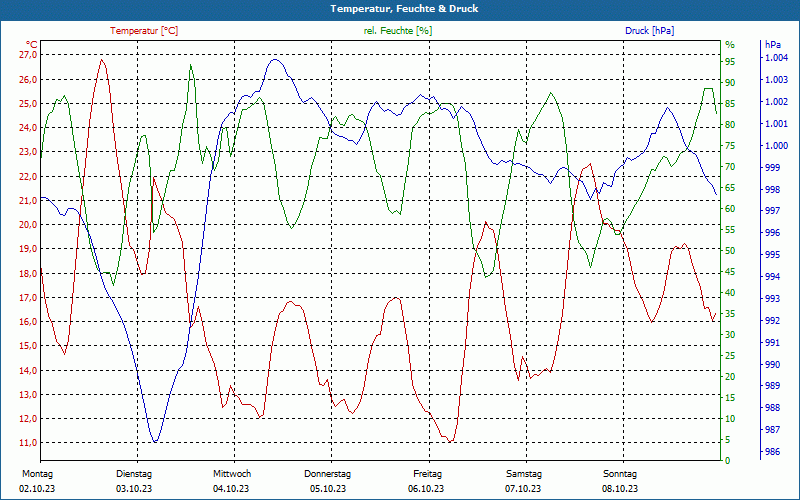Image resolution: width=800 pixels, height=500 pixels.
Task: Click the 11,0 temperature axis value
Action: [x=28, y=443]
